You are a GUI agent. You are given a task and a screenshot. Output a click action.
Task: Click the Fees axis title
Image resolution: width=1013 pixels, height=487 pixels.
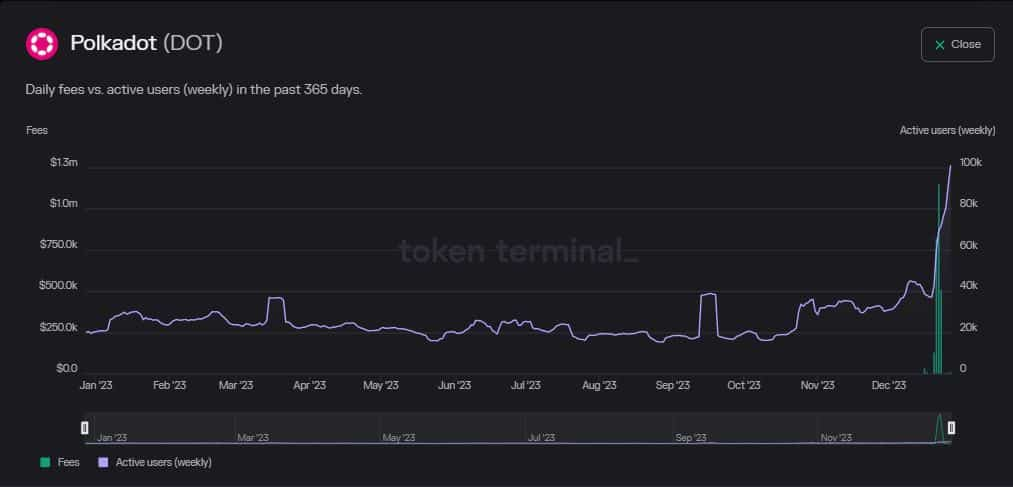click(x=37, y=130)
